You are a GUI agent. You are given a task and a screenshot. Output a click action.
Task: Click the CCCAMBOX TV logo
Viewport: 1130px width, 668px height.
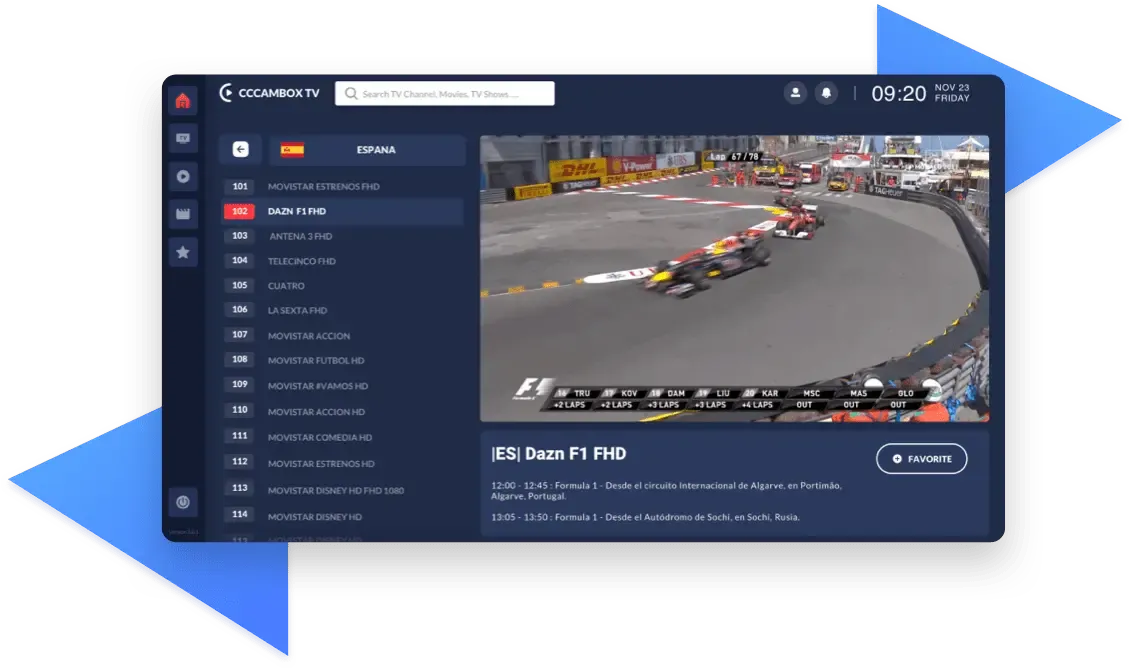coord(268,92)
